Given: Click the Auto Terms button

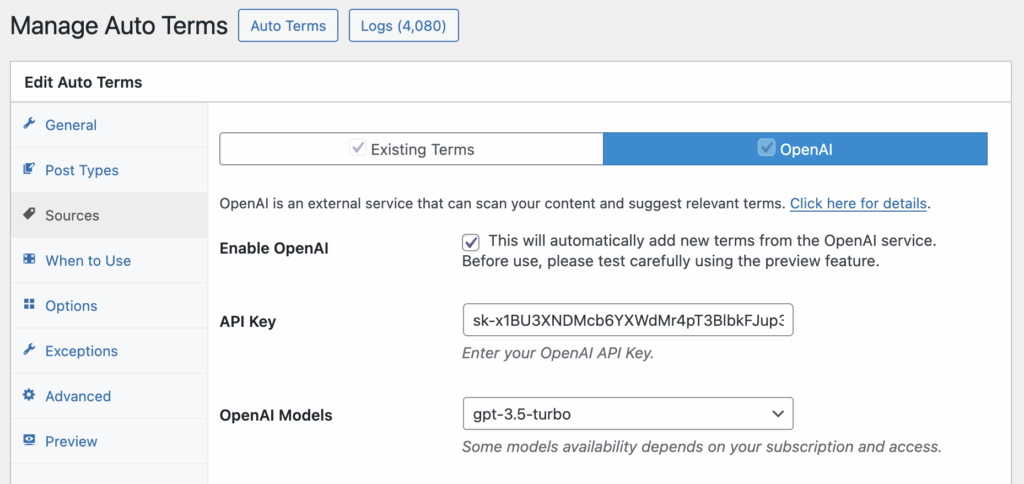Looking at the screenshot, I should point(288,25).
